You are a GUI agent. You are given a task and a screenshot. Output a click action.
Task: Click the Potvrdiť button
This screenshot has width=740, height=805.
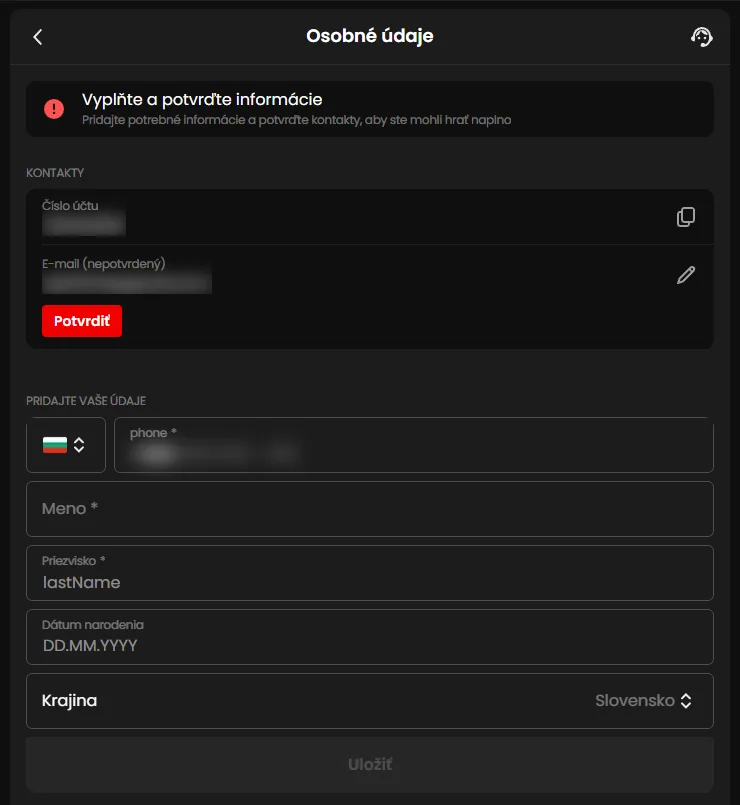[x=82, y=321]
